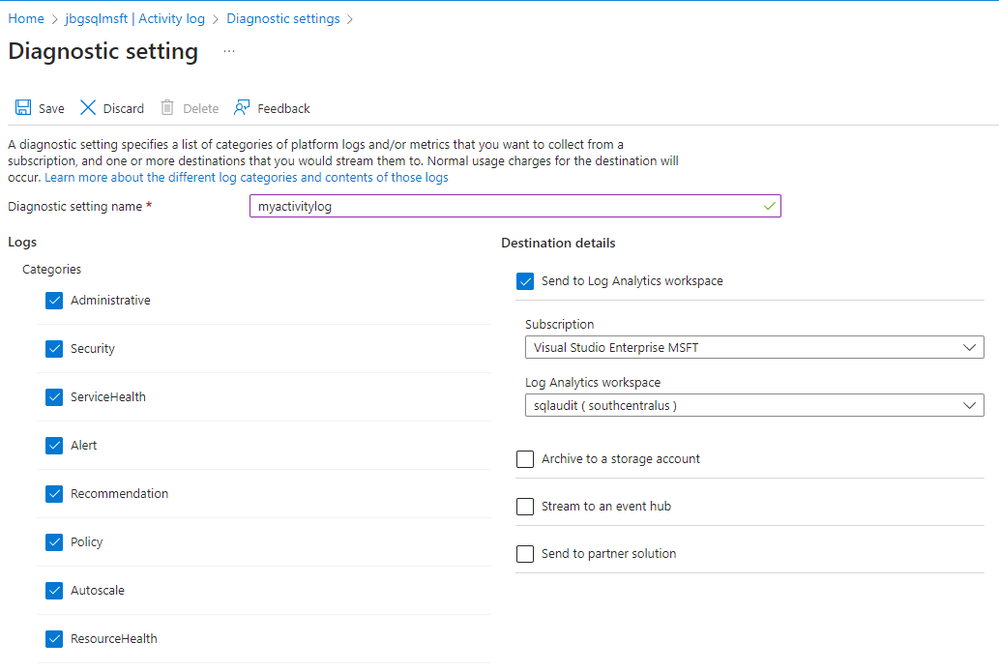Navigate to jbgsqlmsft Activity log breadcrumb

point(135,19)
